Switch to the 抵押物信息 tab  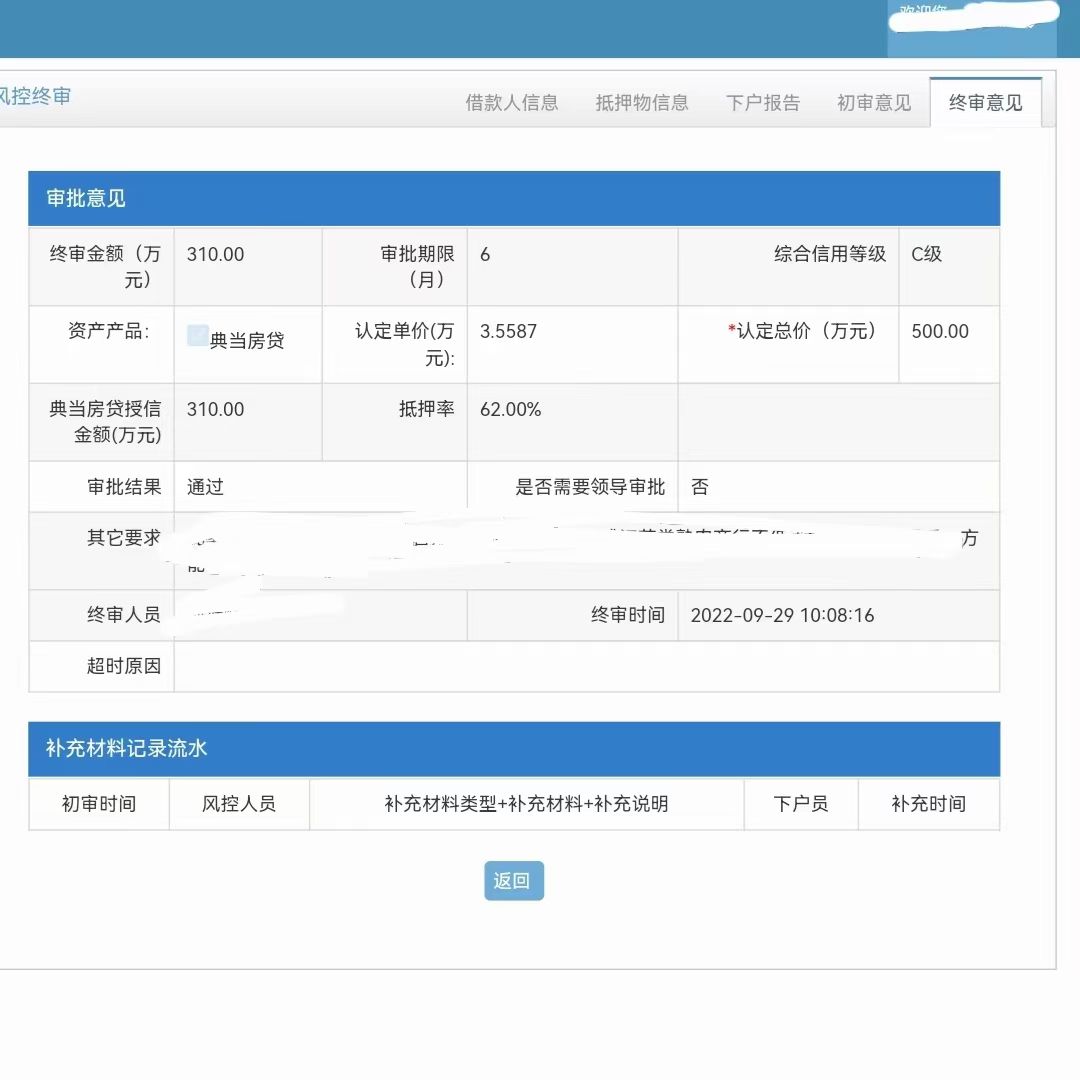pyautogui.click(x=642, y=103)
